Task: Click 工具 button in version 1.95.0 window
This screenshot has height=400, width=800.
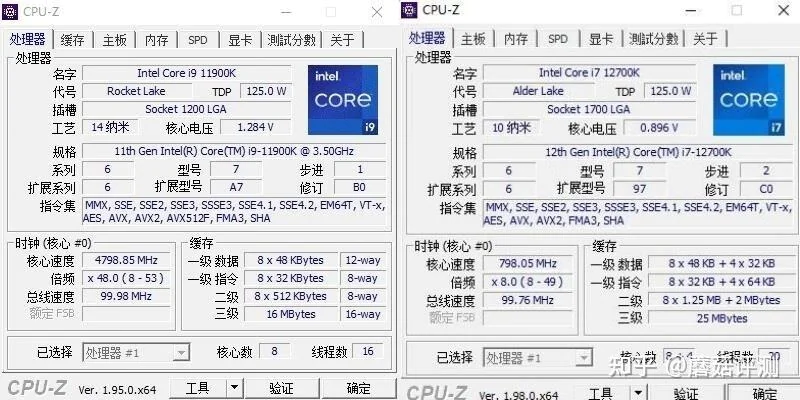Action: (x=197, y=388)
